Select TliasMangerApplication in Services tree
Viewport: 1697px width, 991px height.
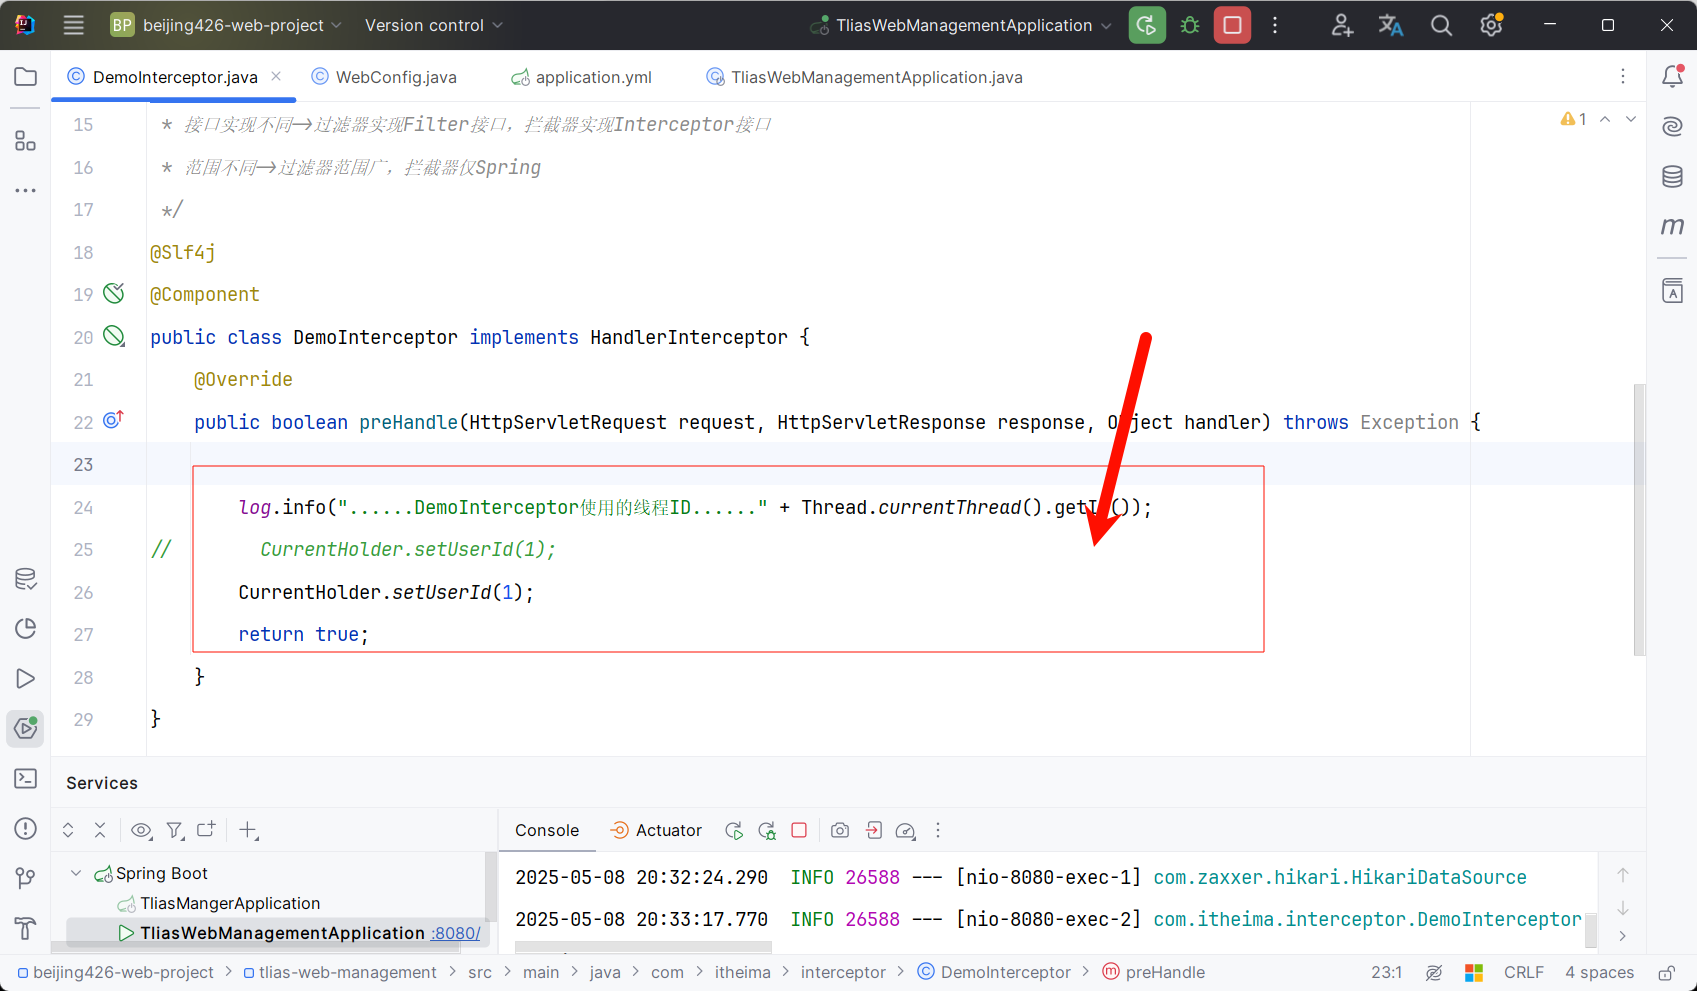[x=230, y=903]
